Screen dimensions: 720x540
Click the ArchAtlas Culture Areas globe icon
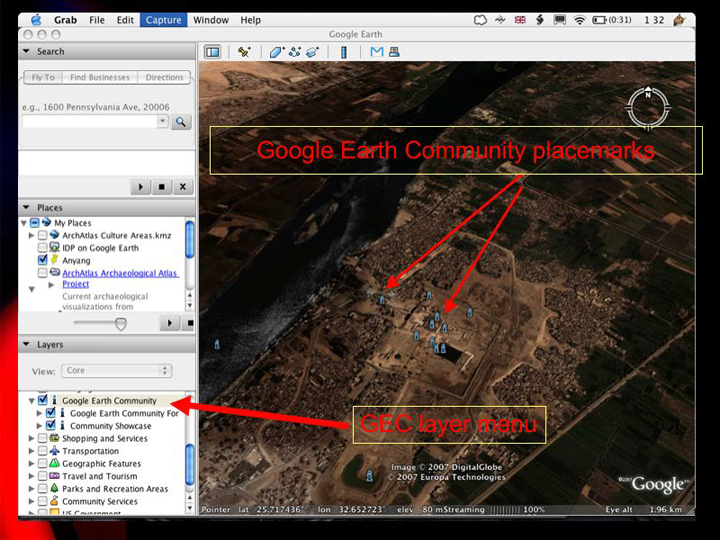tap(55, 235)
